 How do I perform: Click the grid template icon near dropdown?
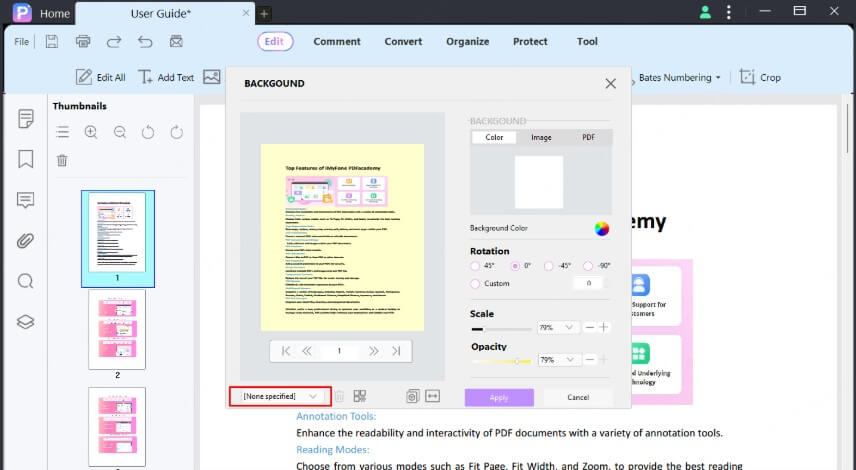tap(360, 396)
